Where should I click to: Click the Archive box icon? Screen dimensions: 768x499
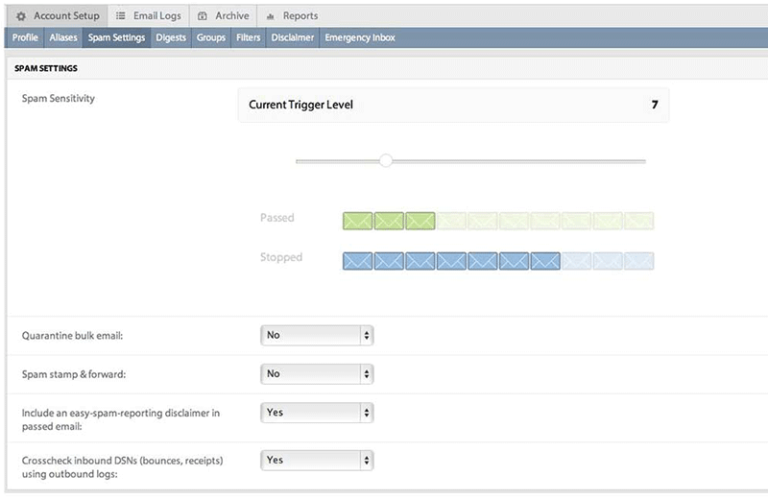(202, 16)
